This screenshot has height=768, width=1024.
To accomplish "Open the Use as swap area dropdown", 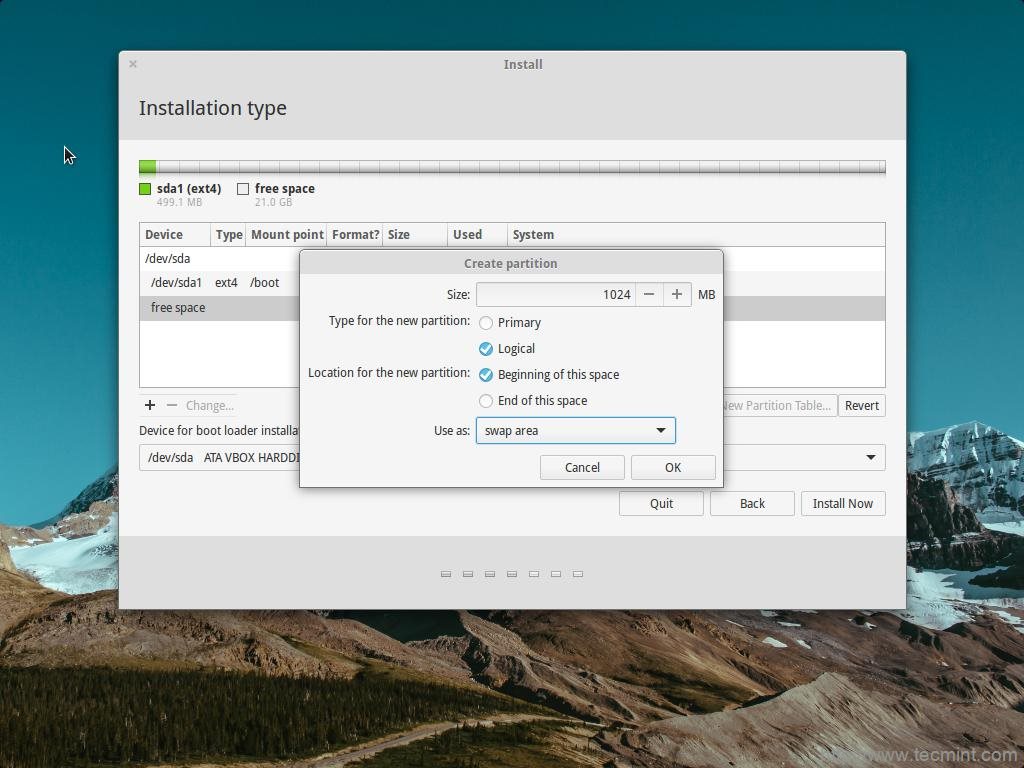I will 575,431.
